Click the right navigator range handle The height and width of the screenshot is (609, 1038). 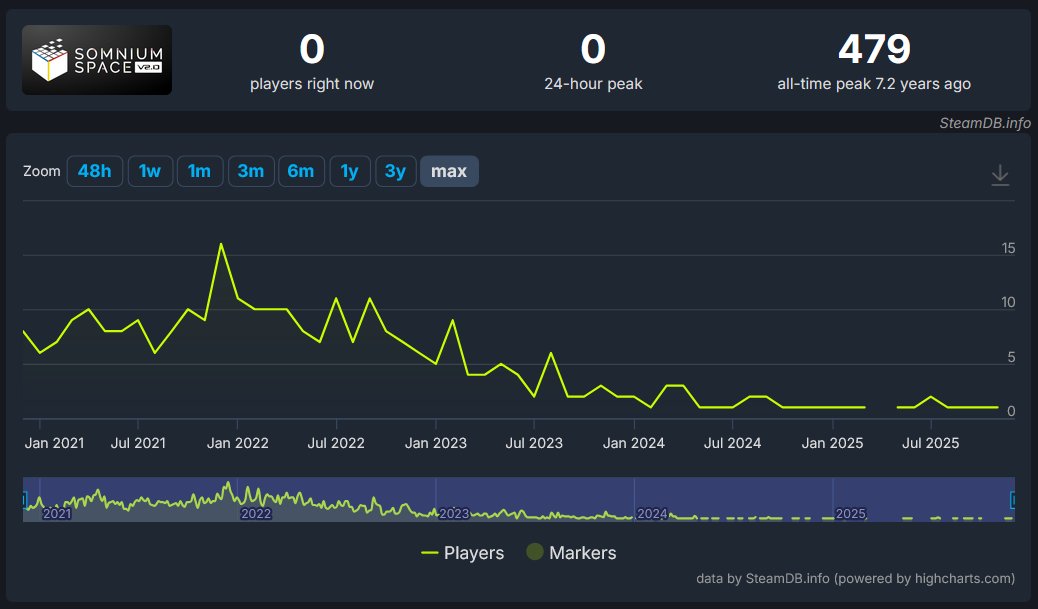(x=1013, y=500)
